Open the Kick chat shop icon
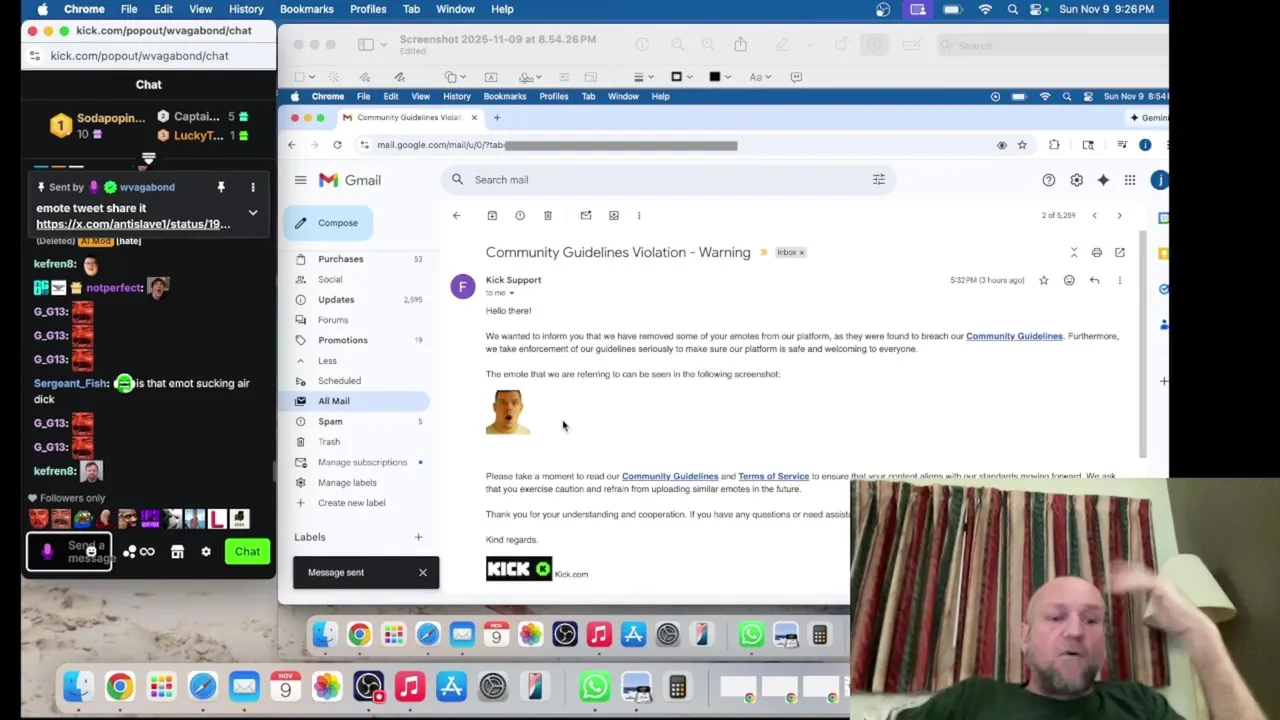 [x=177, y=551]
